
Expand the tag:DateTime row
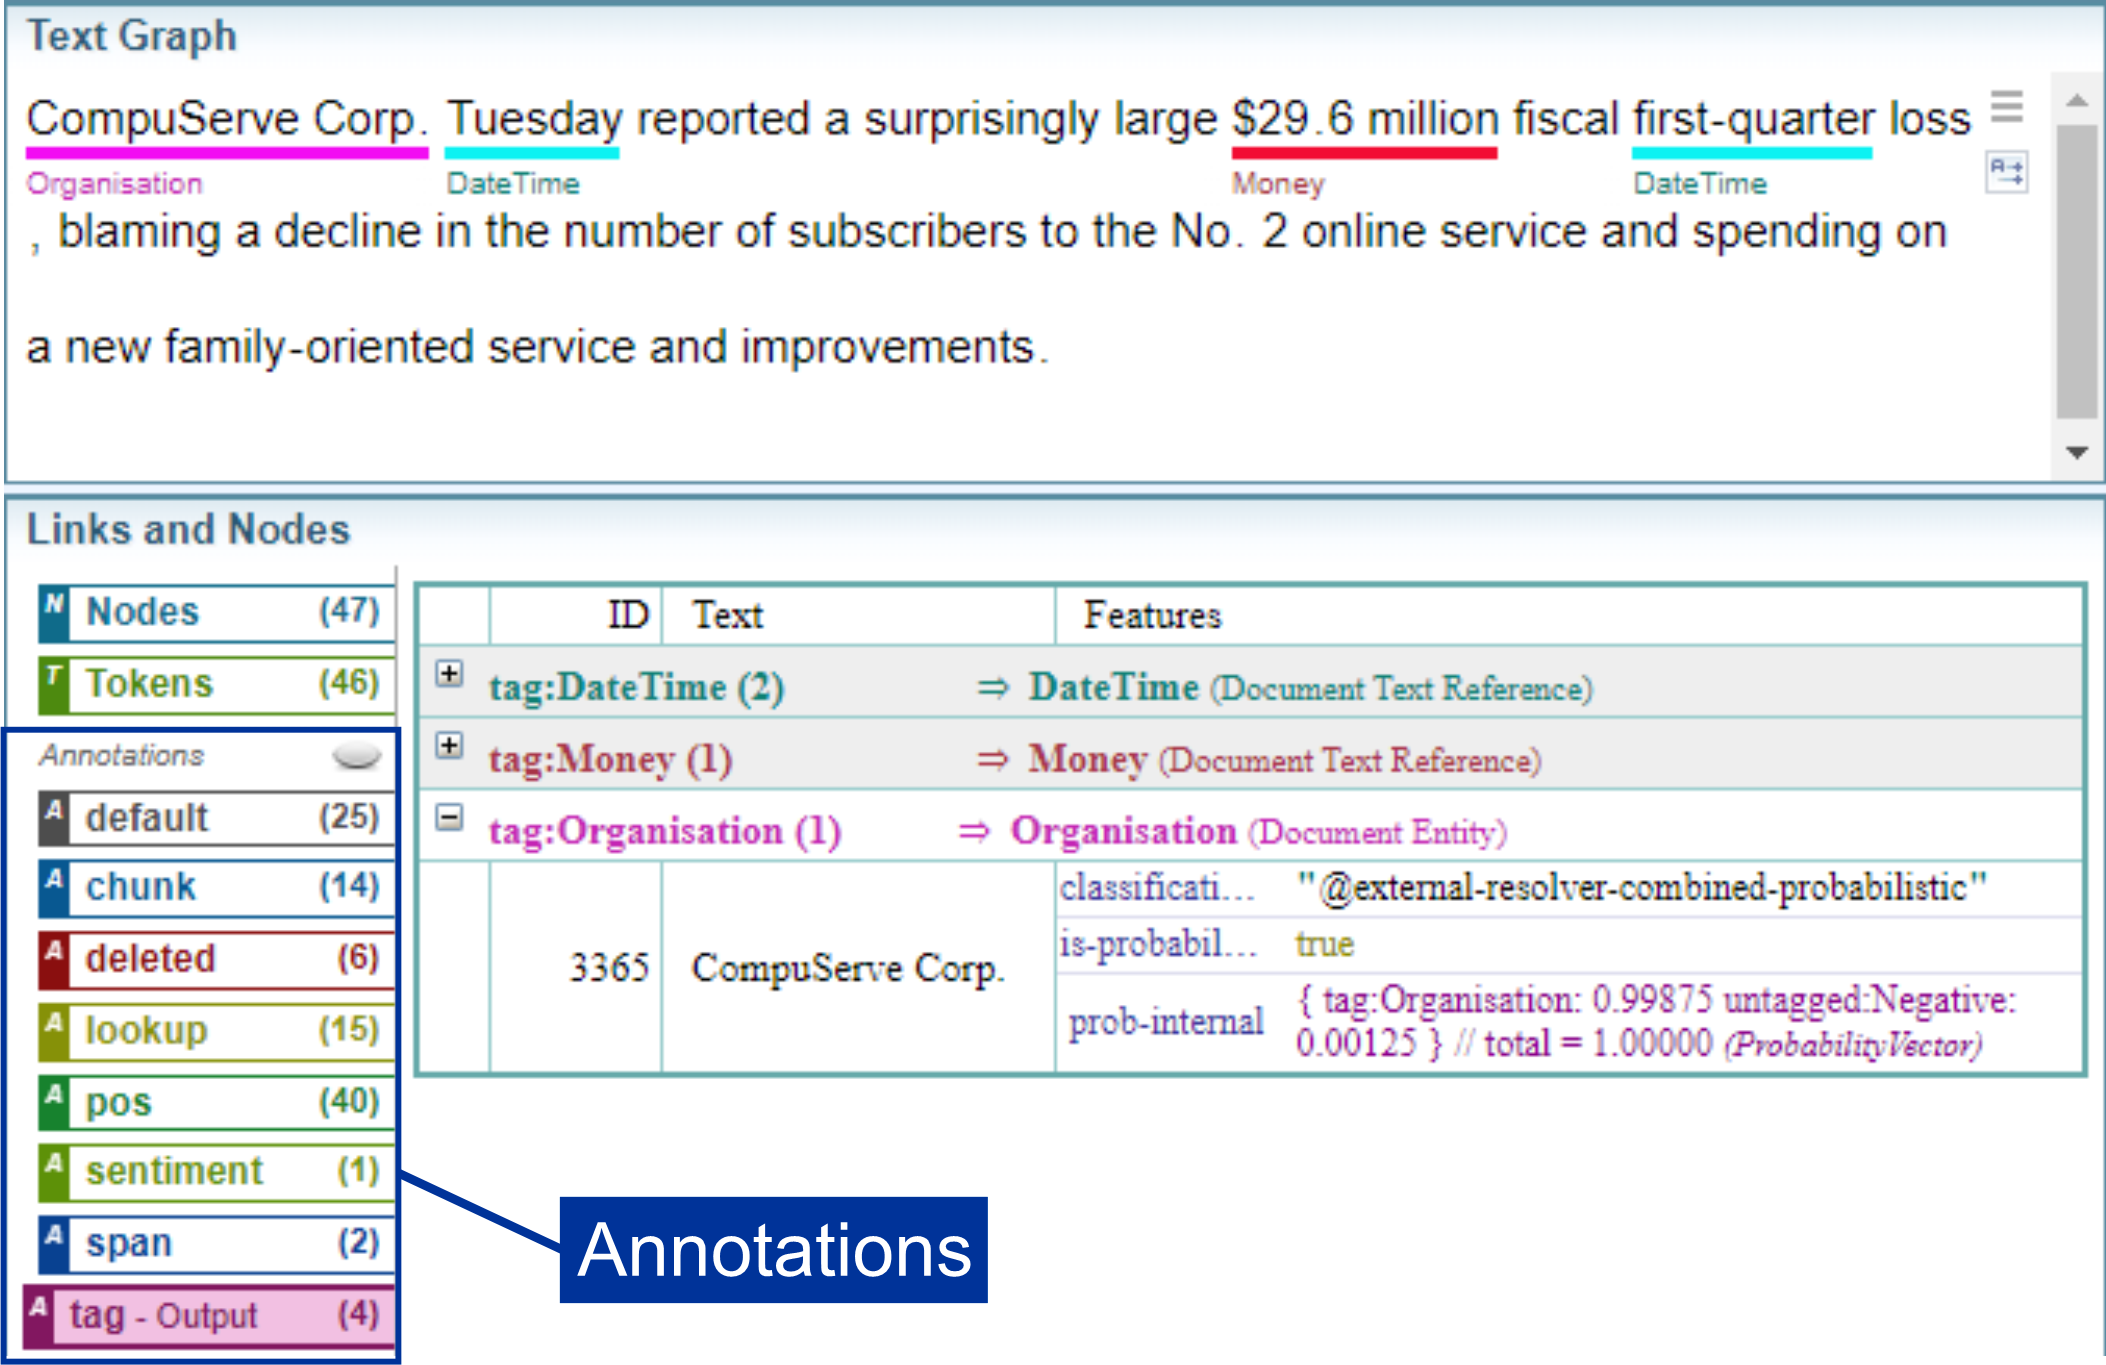pyautogui.click(x=450, y=674)
